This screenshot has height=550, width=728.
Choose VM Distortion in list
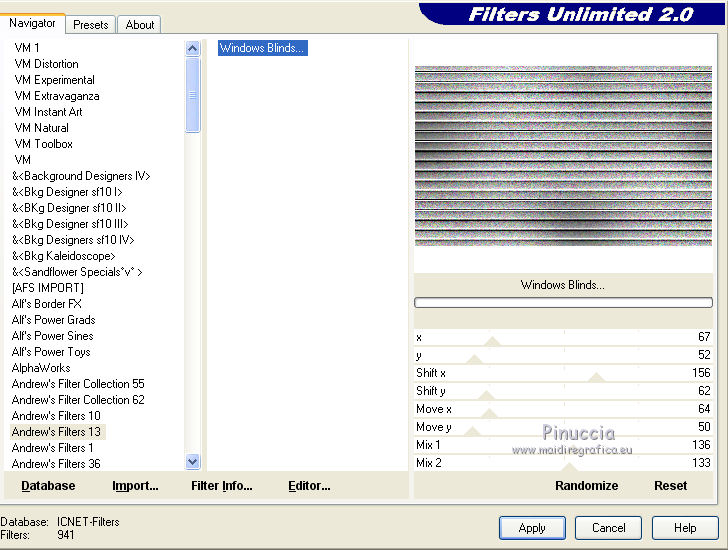[46, 64]
